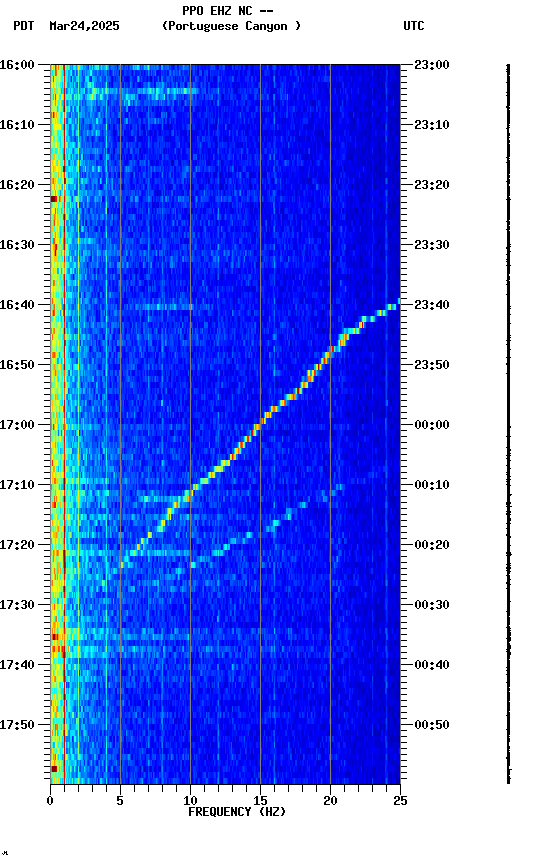Click the '00:40' UTC time label
The height and width of the screenshot is (864, 552).
(432, 665)
